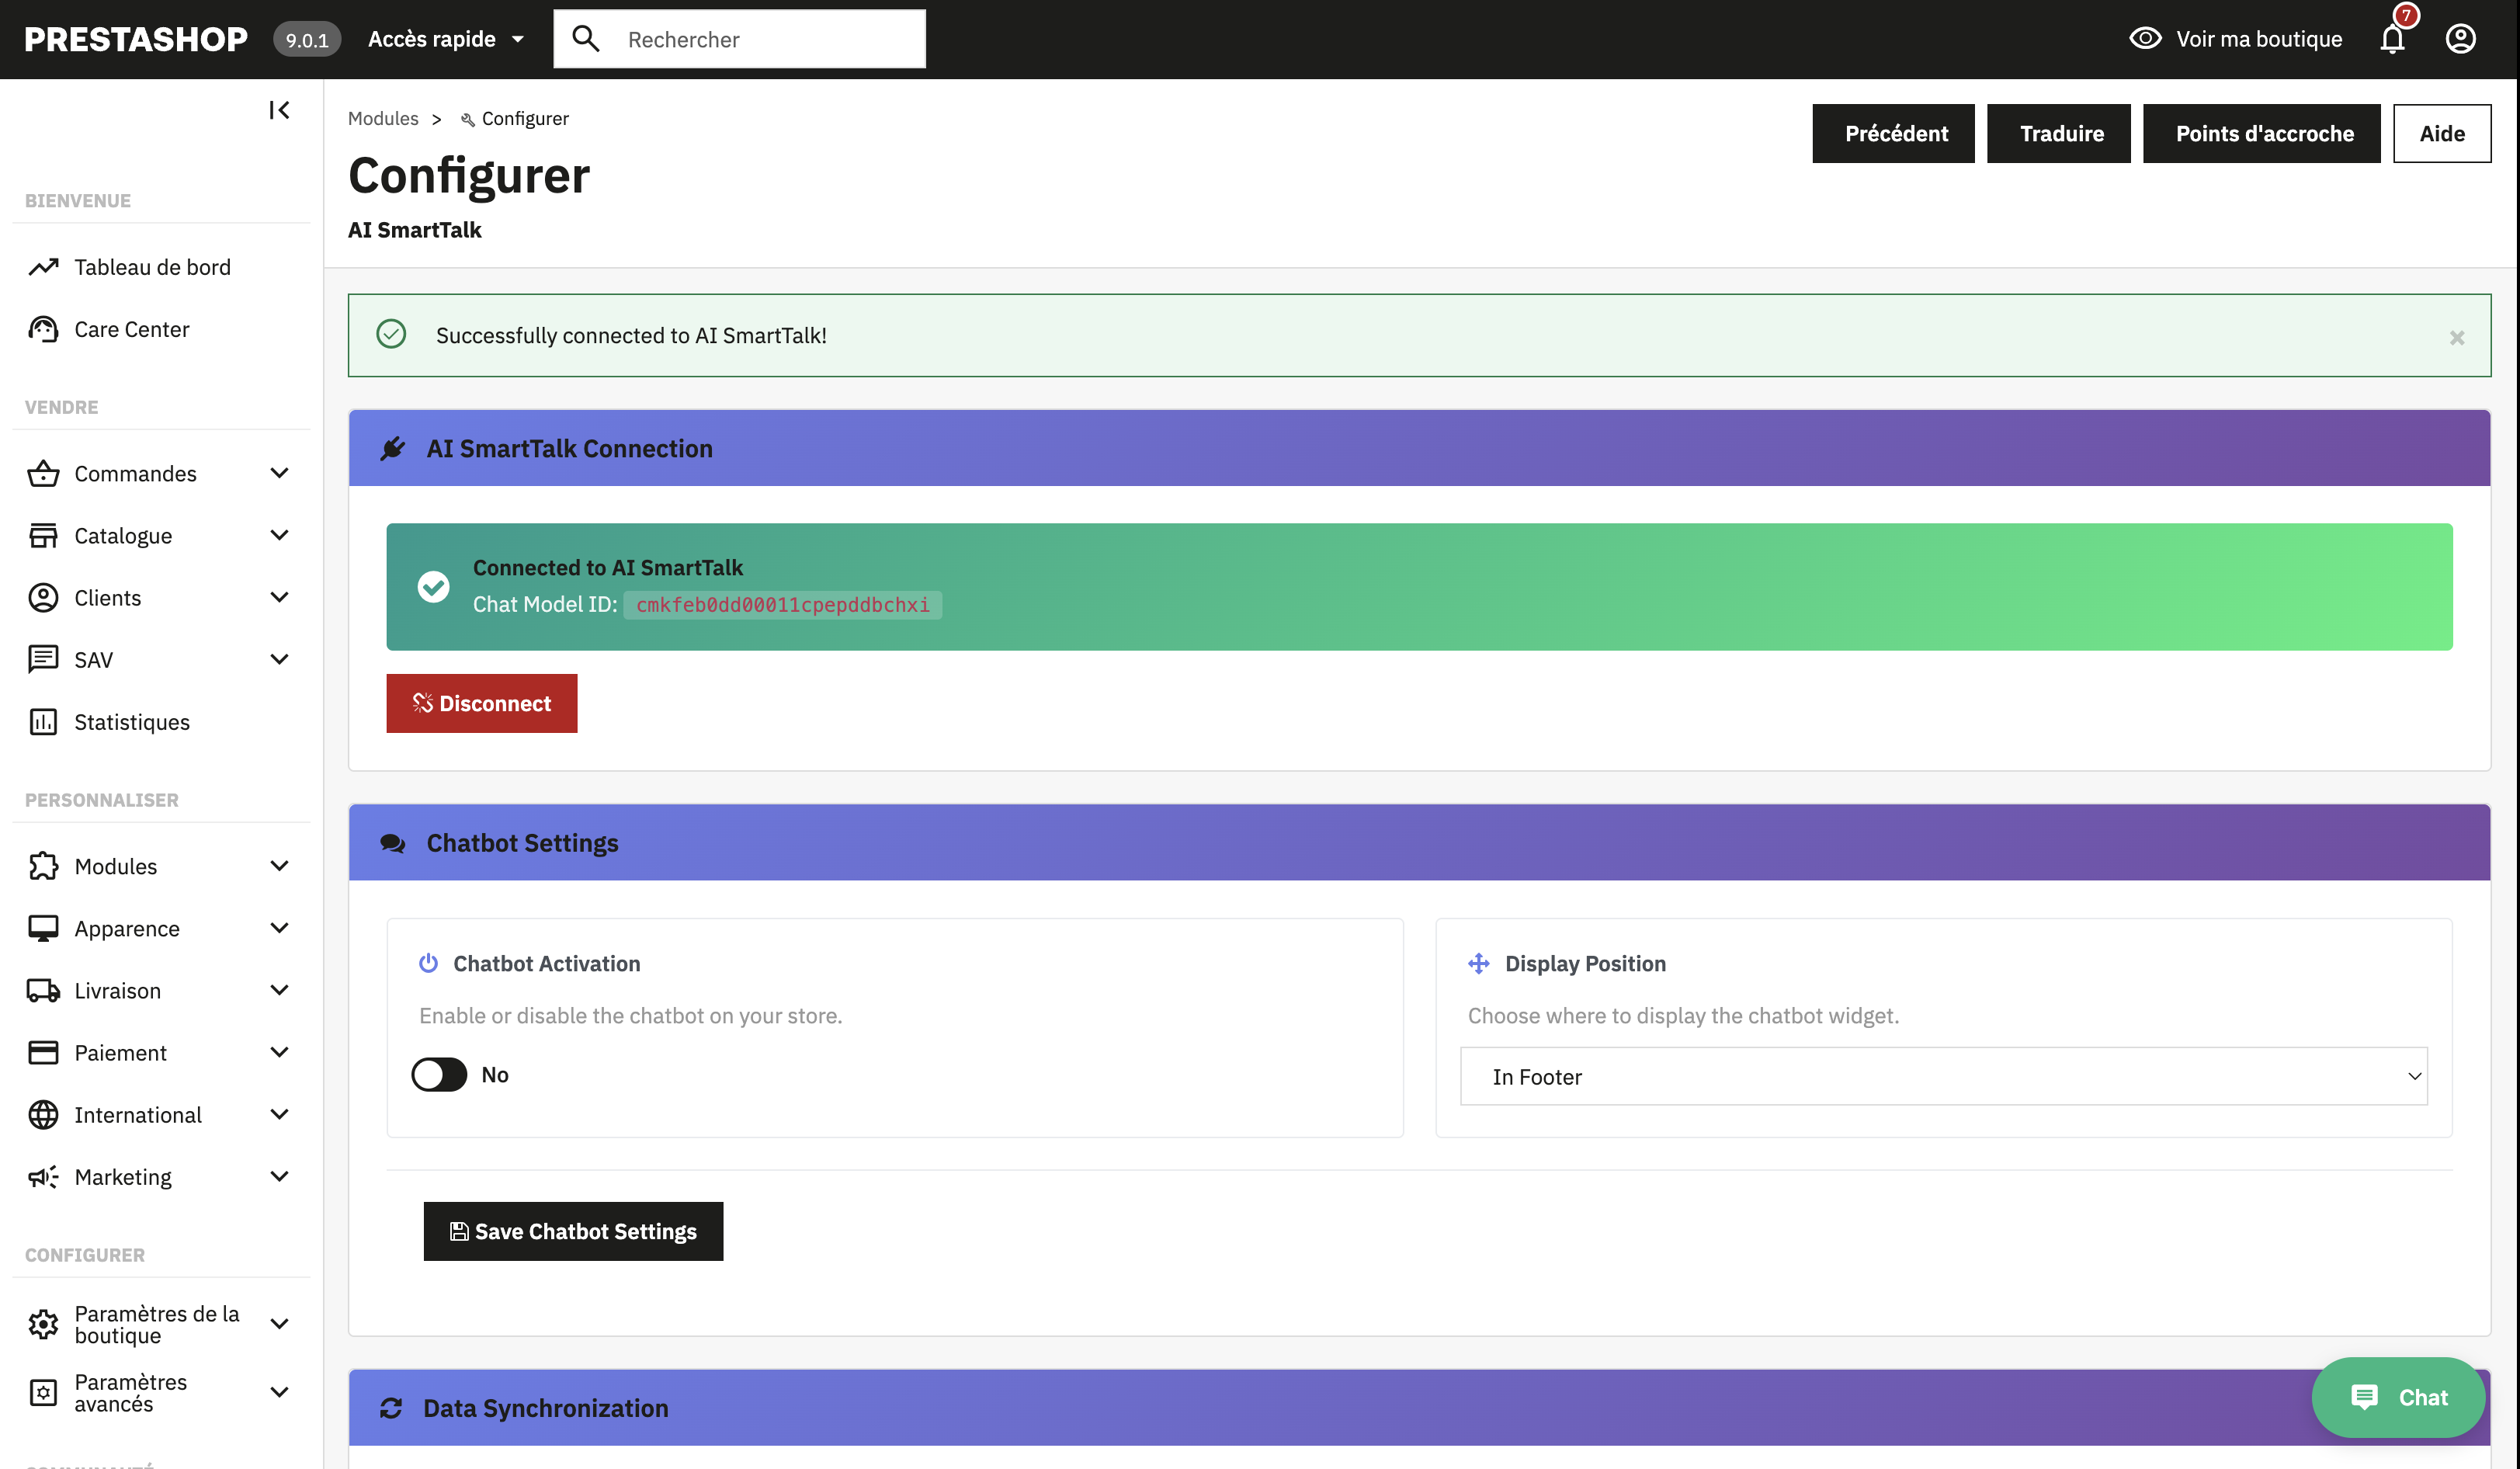The image size is (2520, 1469).
Task: Open the Tableau de bord dashboard icon
Action: point(44,266)
